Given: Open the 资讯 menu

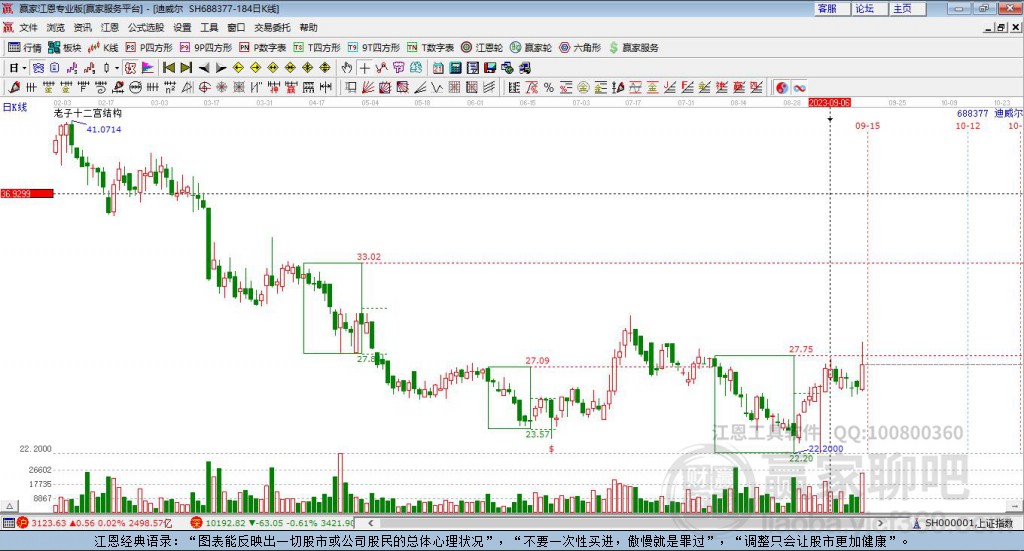Looking at the screenshot, I should 82,27.
